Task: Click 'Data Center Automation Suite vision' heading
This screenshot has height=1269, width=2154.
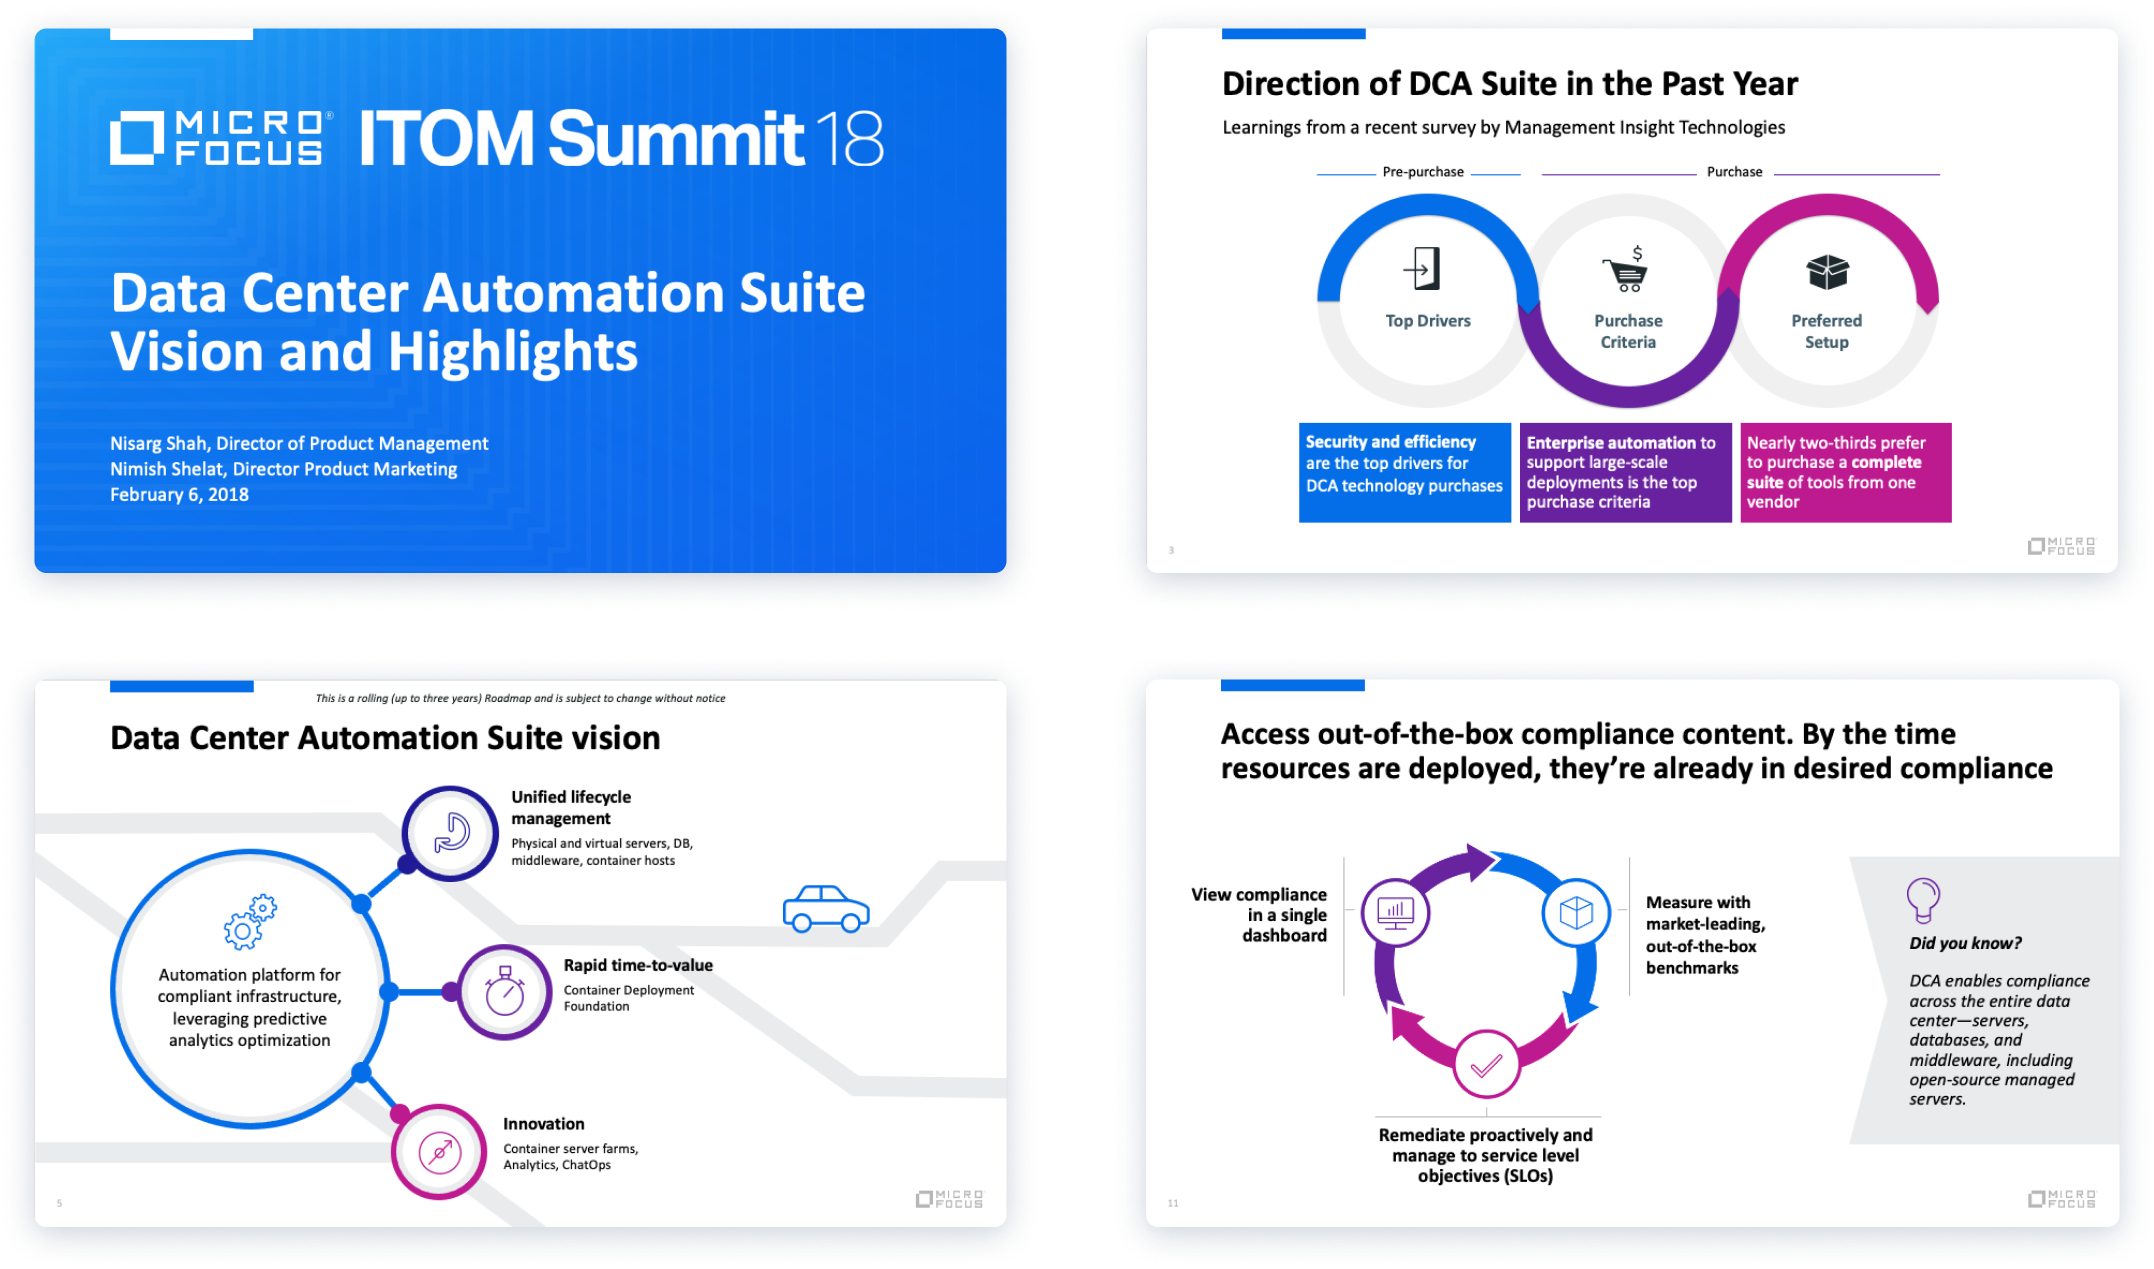Action: 385,738
